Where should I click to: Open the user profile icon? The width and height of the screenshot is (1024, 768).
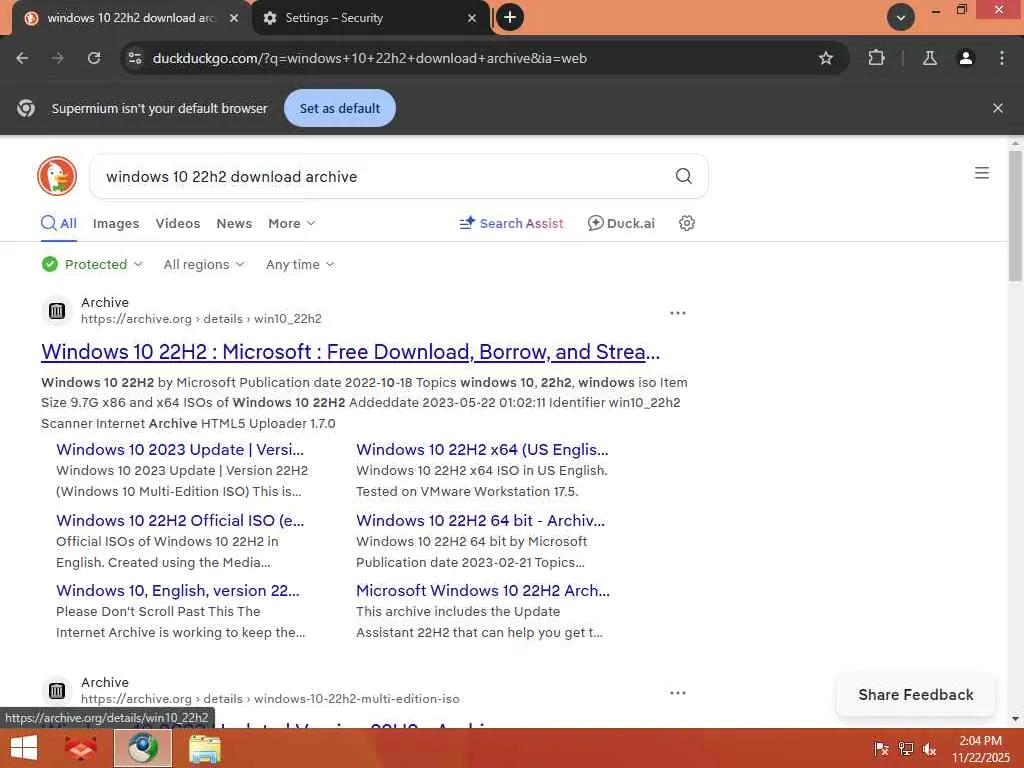965,58
